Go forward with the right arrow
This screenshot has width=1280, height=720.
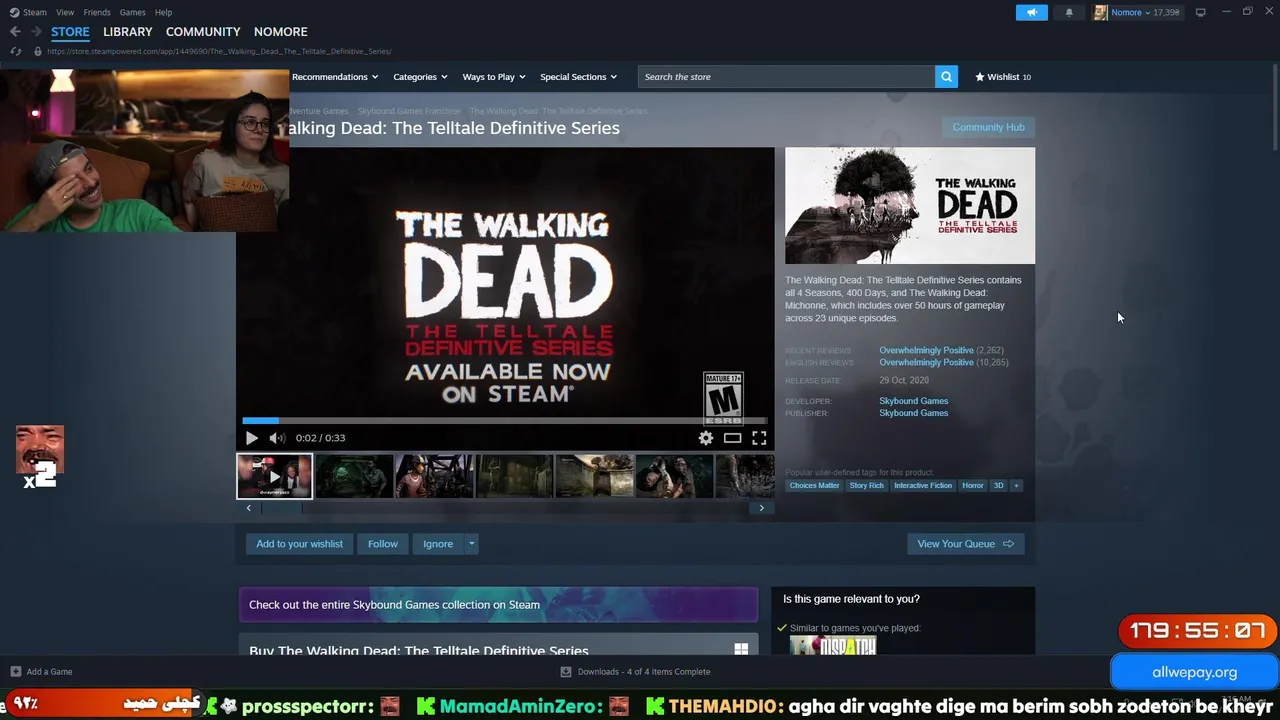pyautogui.click(x=36, y=32)
